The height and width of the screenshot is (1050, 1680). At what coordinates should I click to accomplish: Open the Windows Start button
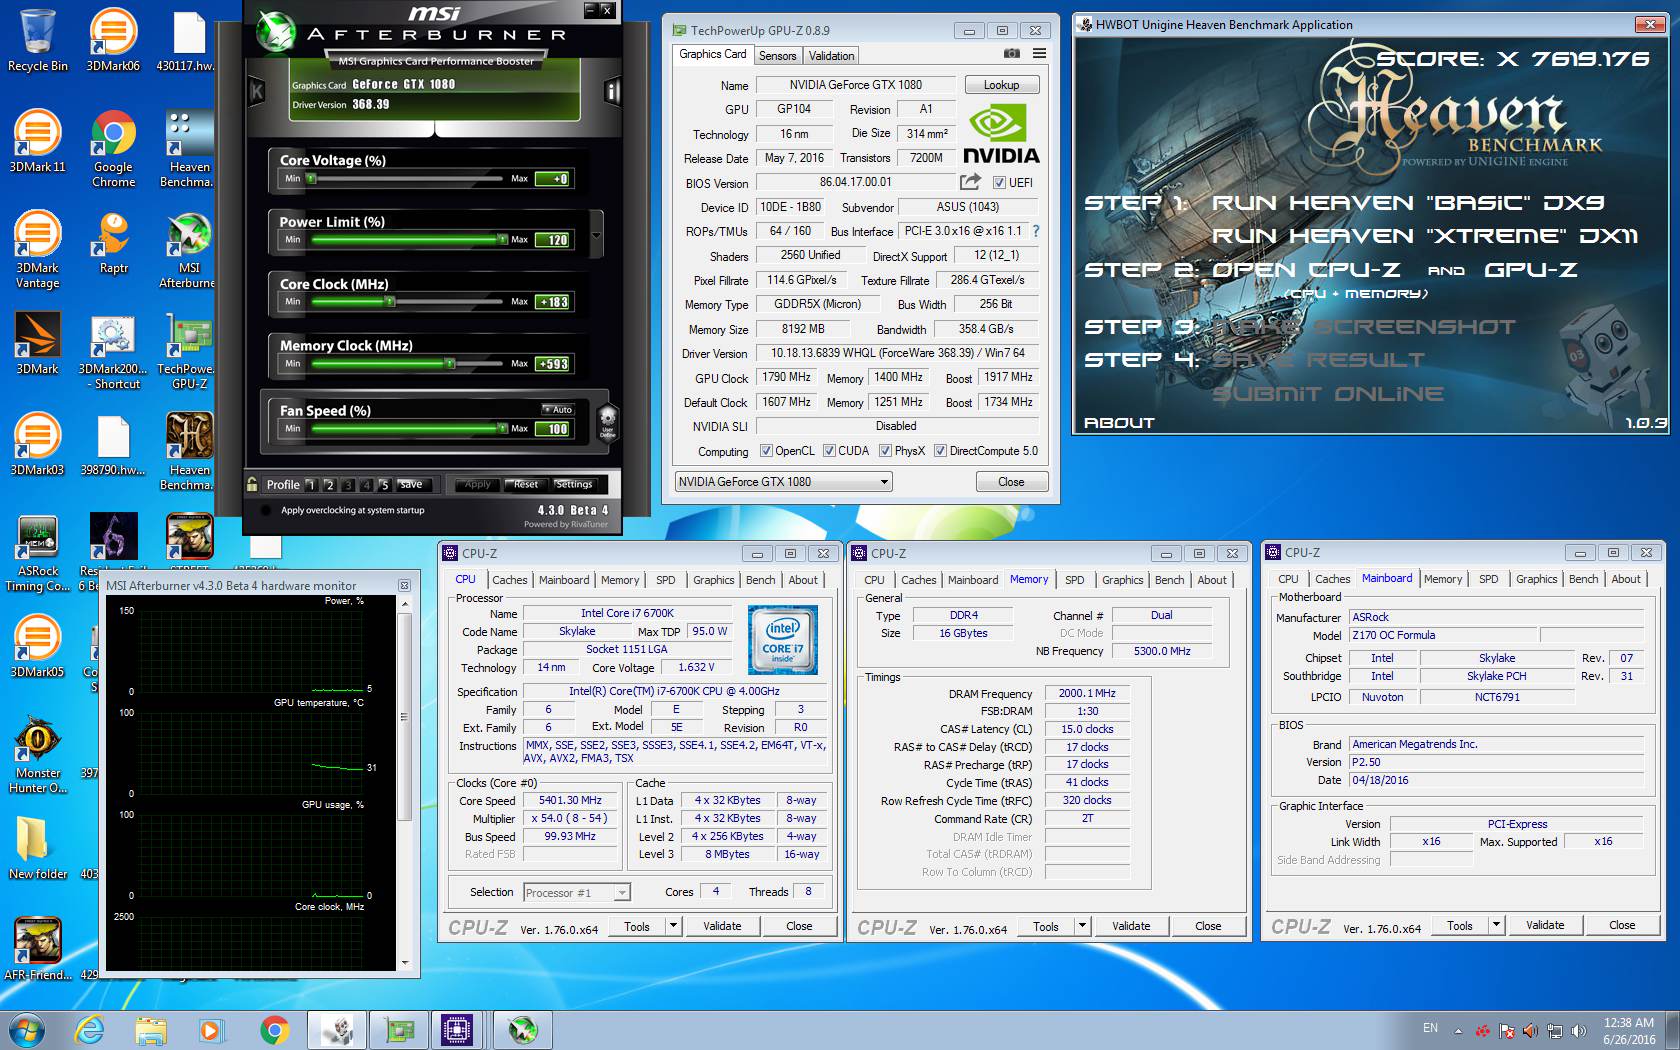pos(25,1030)
